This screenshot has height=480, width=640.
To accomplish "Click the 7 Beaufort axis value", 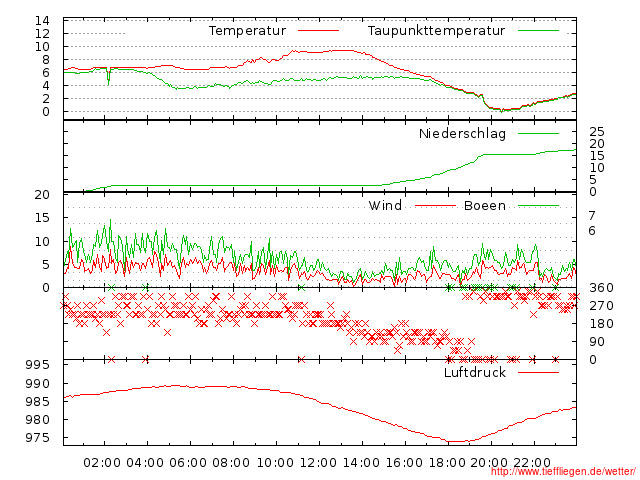I will click(x=592, y=216).
